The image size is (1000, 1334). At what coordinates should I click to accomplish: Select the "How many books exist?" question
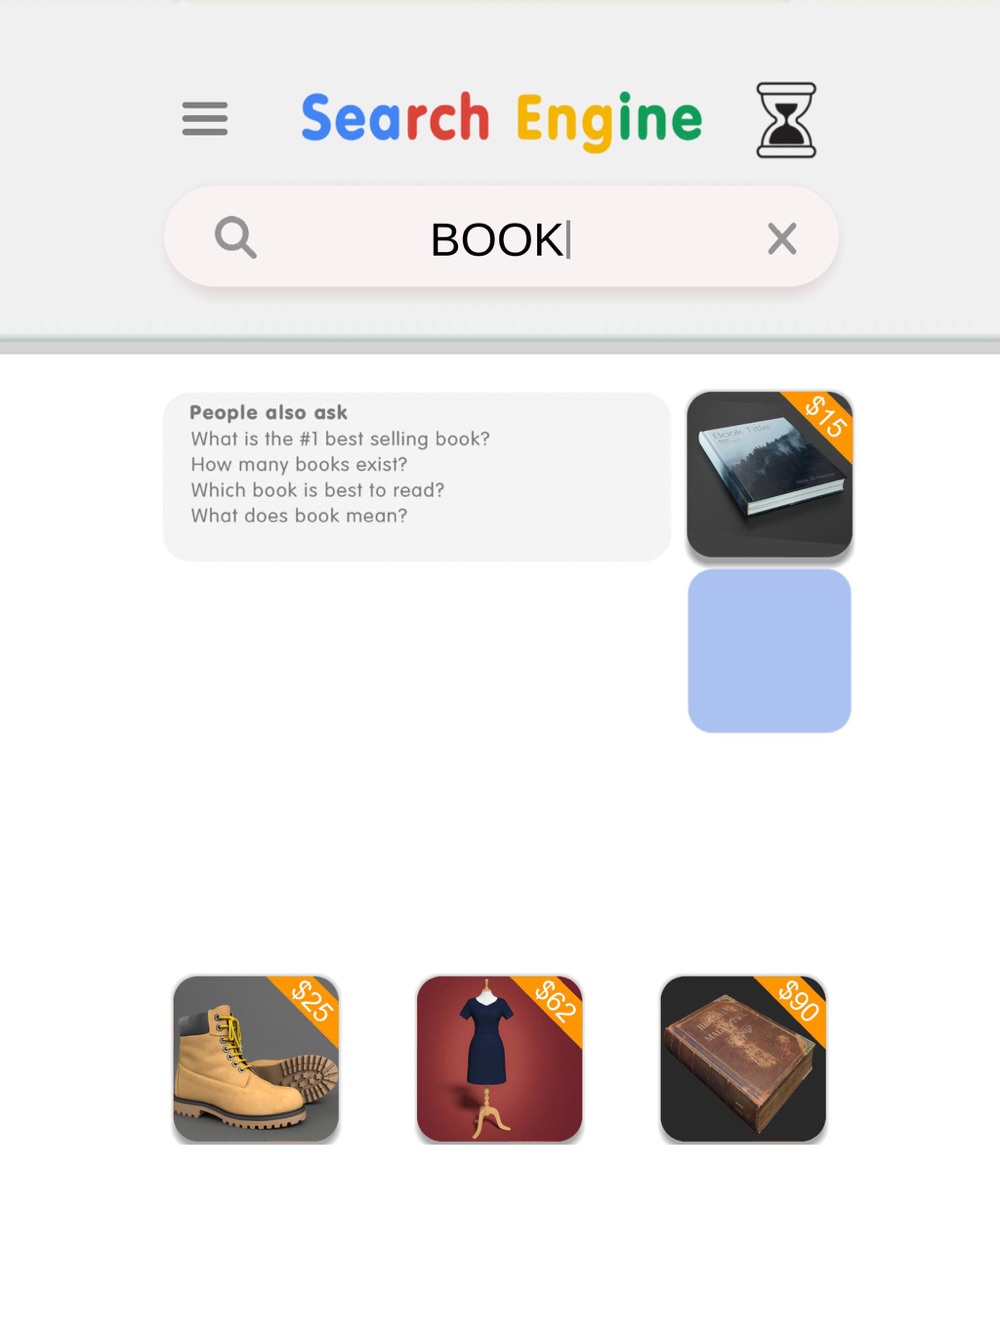299,464
